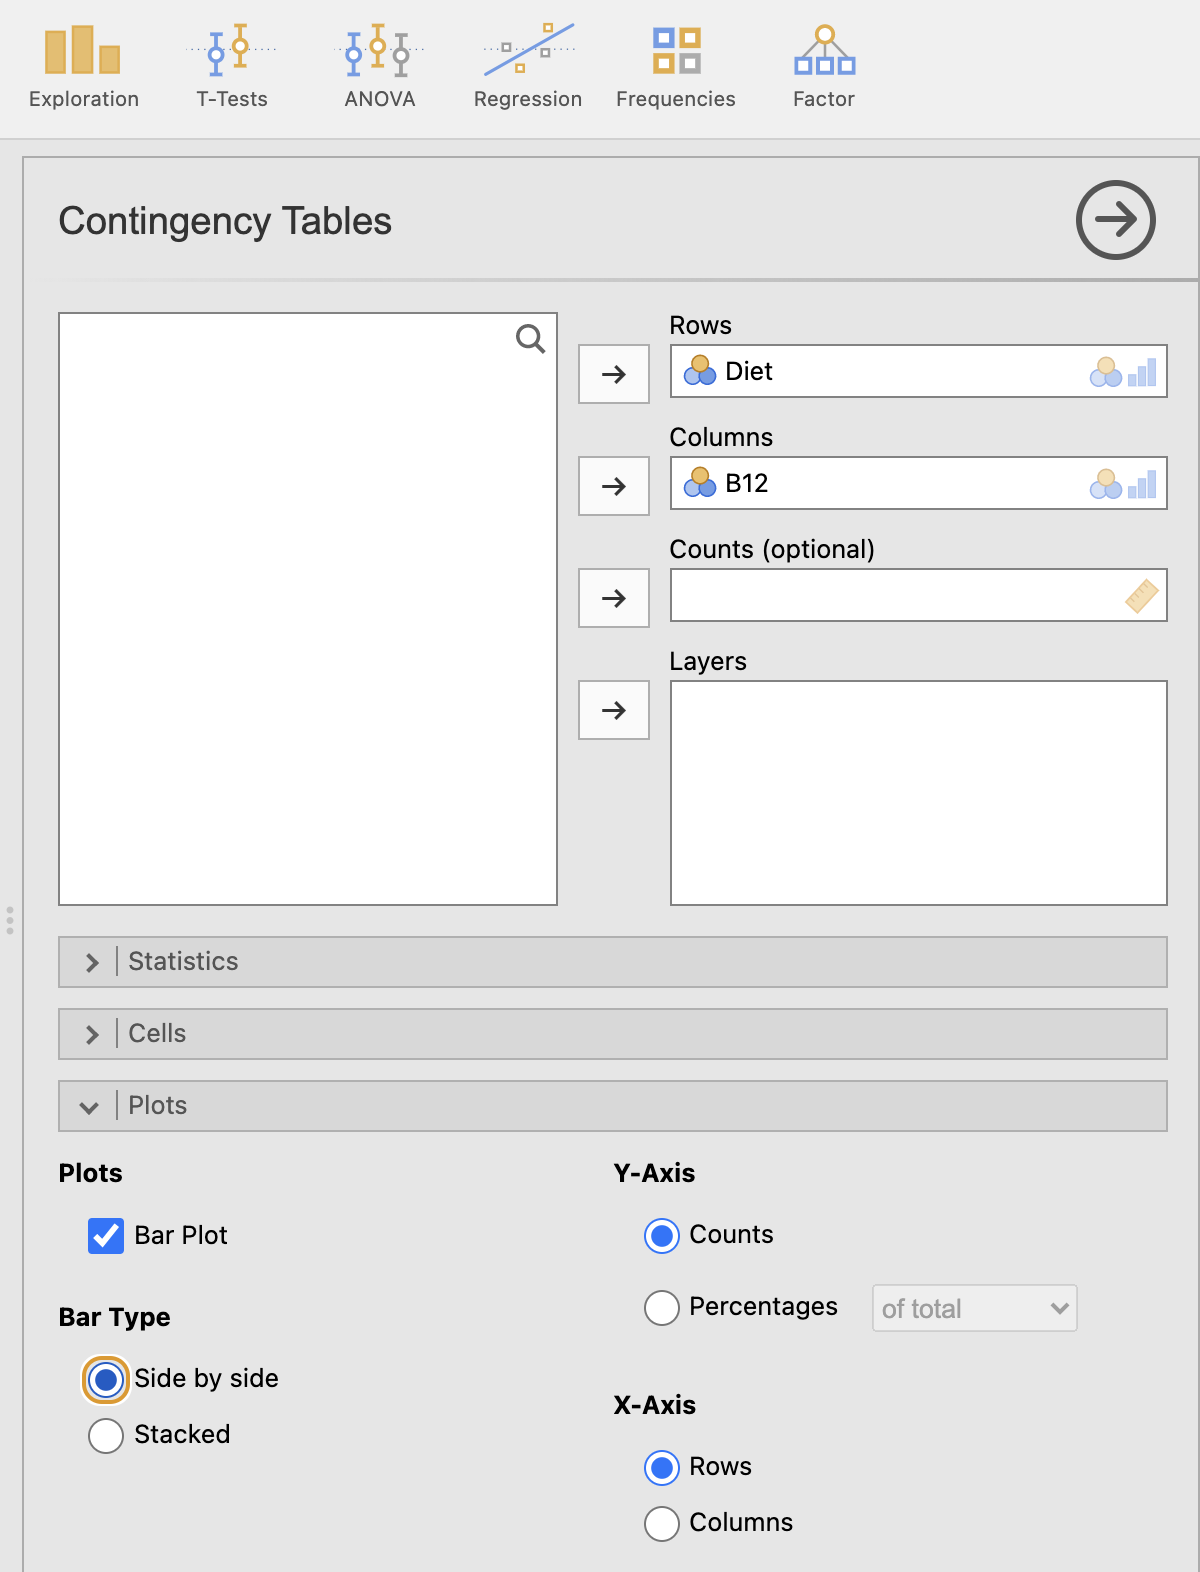The height and width of the screenshot is (1572, 1200).
Task: Open the Exploration analyses menu
Action: coord(83,67)
